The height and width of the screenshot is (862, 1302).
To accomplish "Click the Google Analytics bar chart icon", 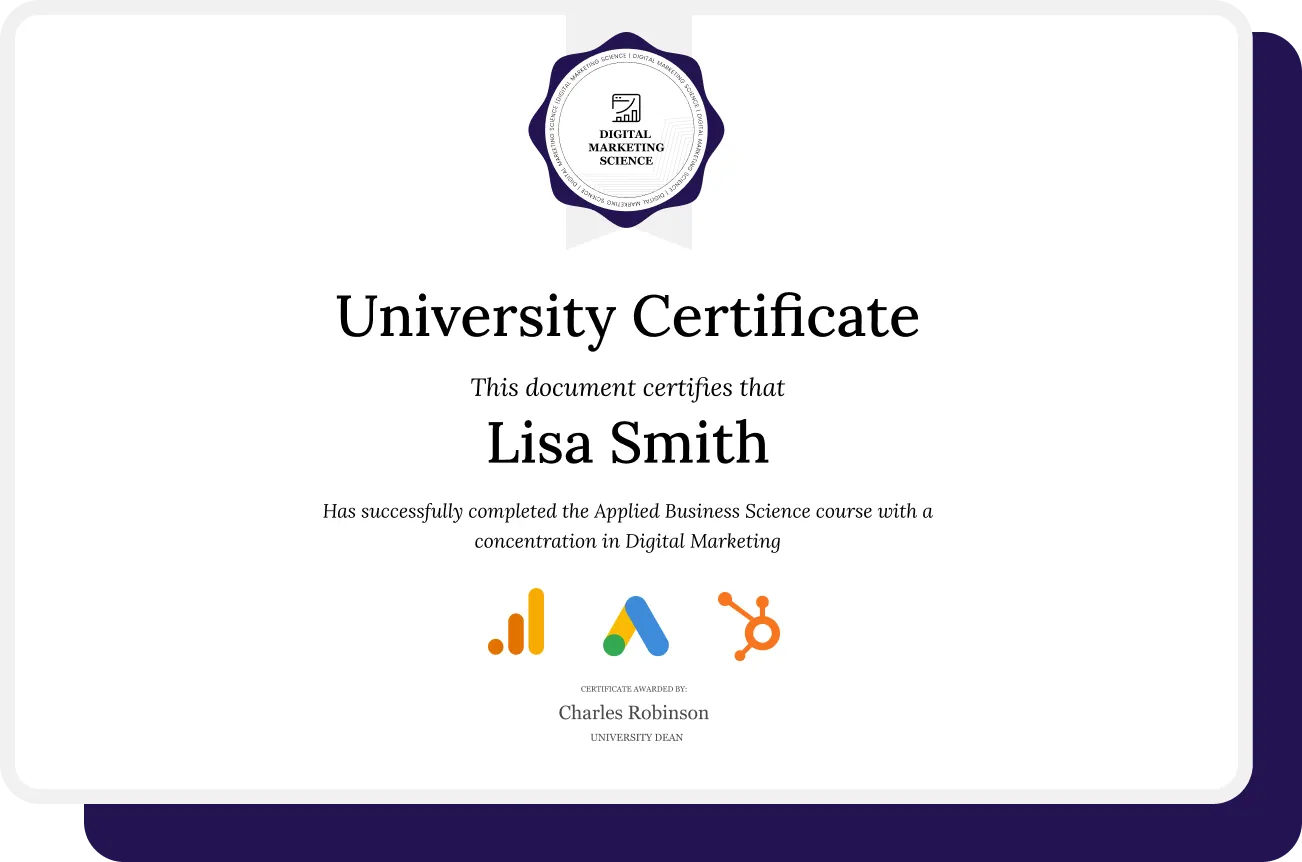I will [517, 623].
